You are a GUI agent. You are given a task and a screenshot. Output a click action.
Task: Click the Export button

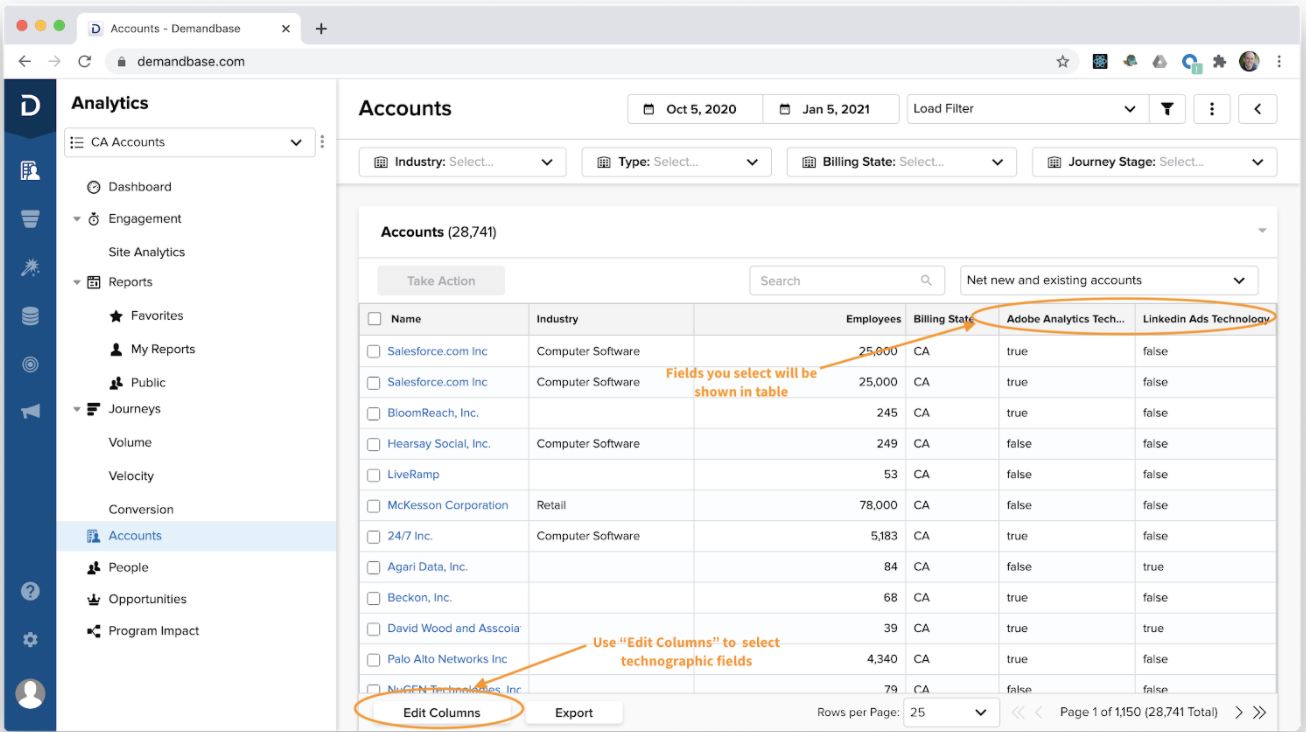point(574,713)
